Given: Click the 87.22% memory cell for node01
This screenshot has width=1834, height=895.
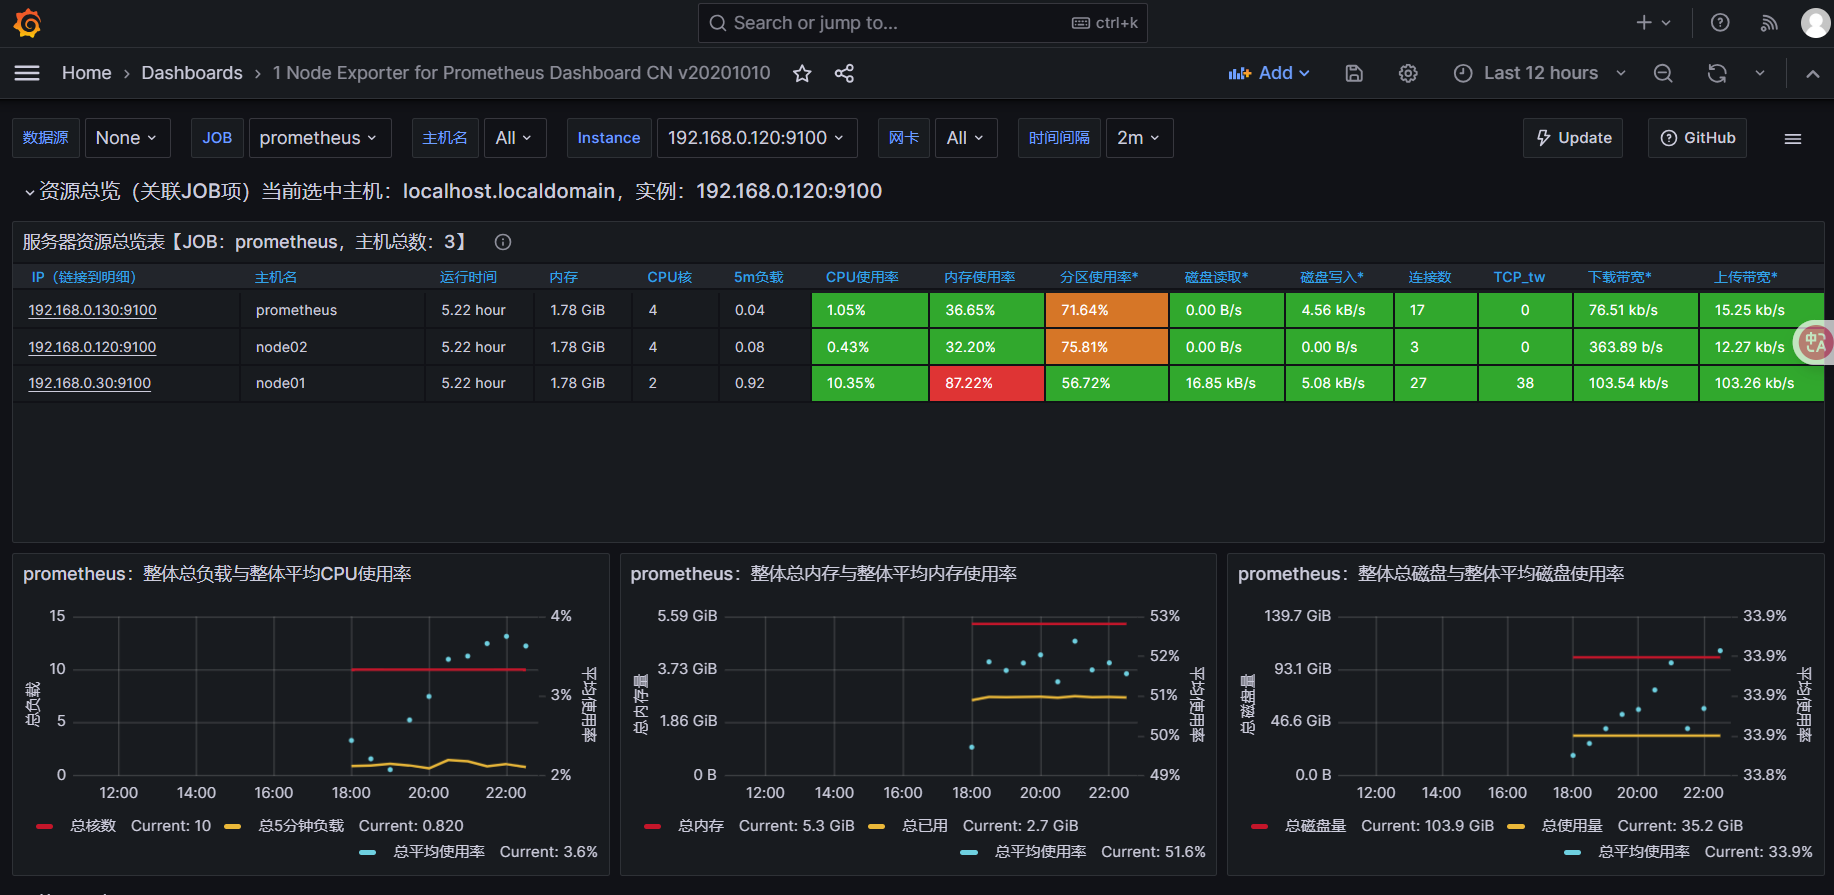Looking at the screenshot, I should click(x=987, y=383).
